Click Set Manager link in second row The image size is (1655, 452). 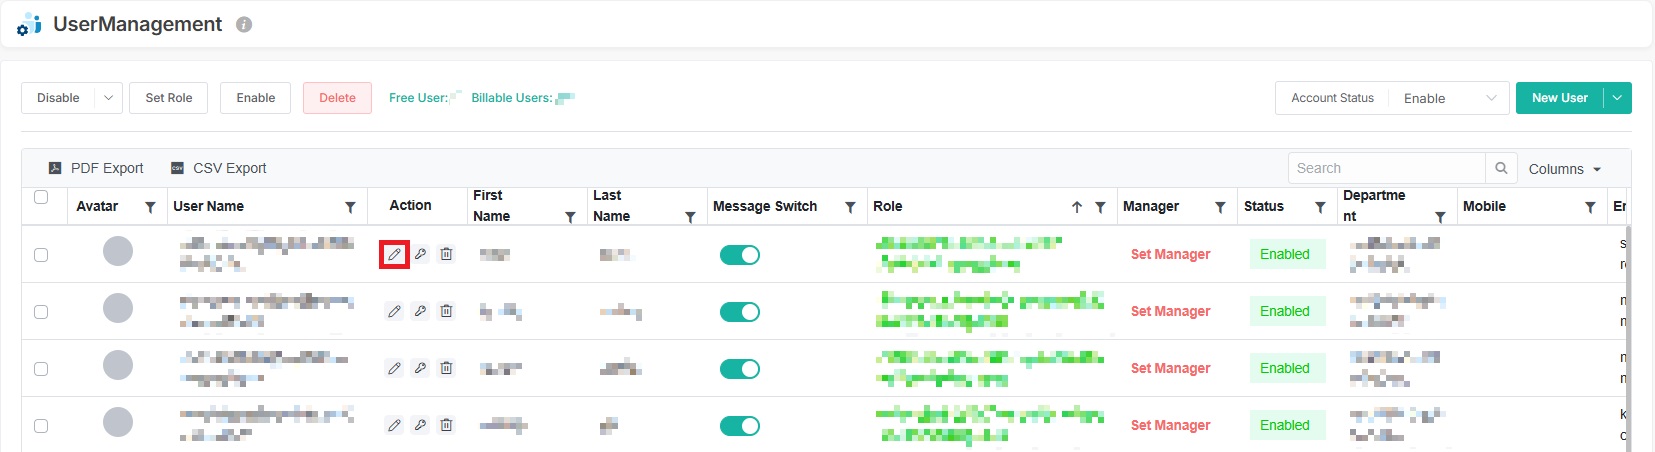click(1170, 311)
